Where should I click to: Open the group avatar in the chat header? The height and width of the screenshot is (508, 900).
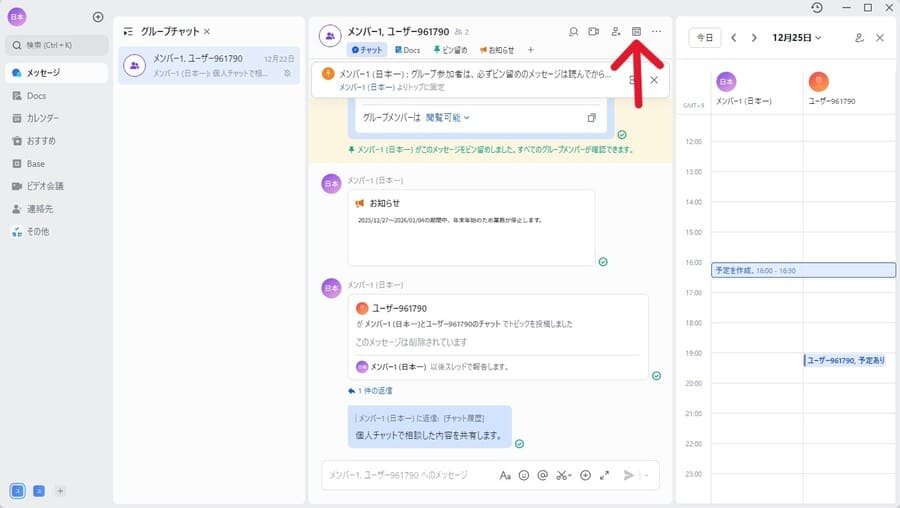point(330,36)
